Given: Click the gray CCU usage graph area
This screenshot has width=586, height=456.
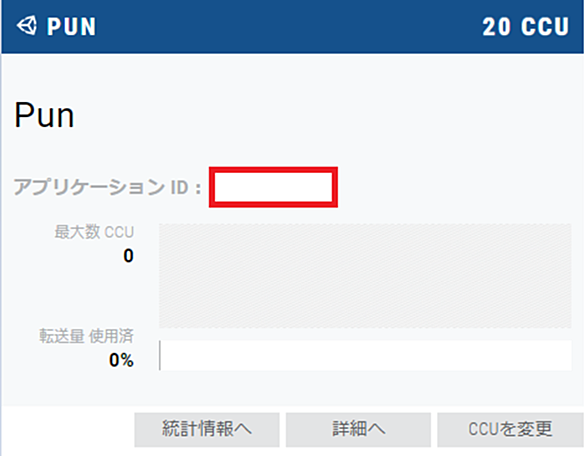Looking at the screenshot, I should click(365, 275).
